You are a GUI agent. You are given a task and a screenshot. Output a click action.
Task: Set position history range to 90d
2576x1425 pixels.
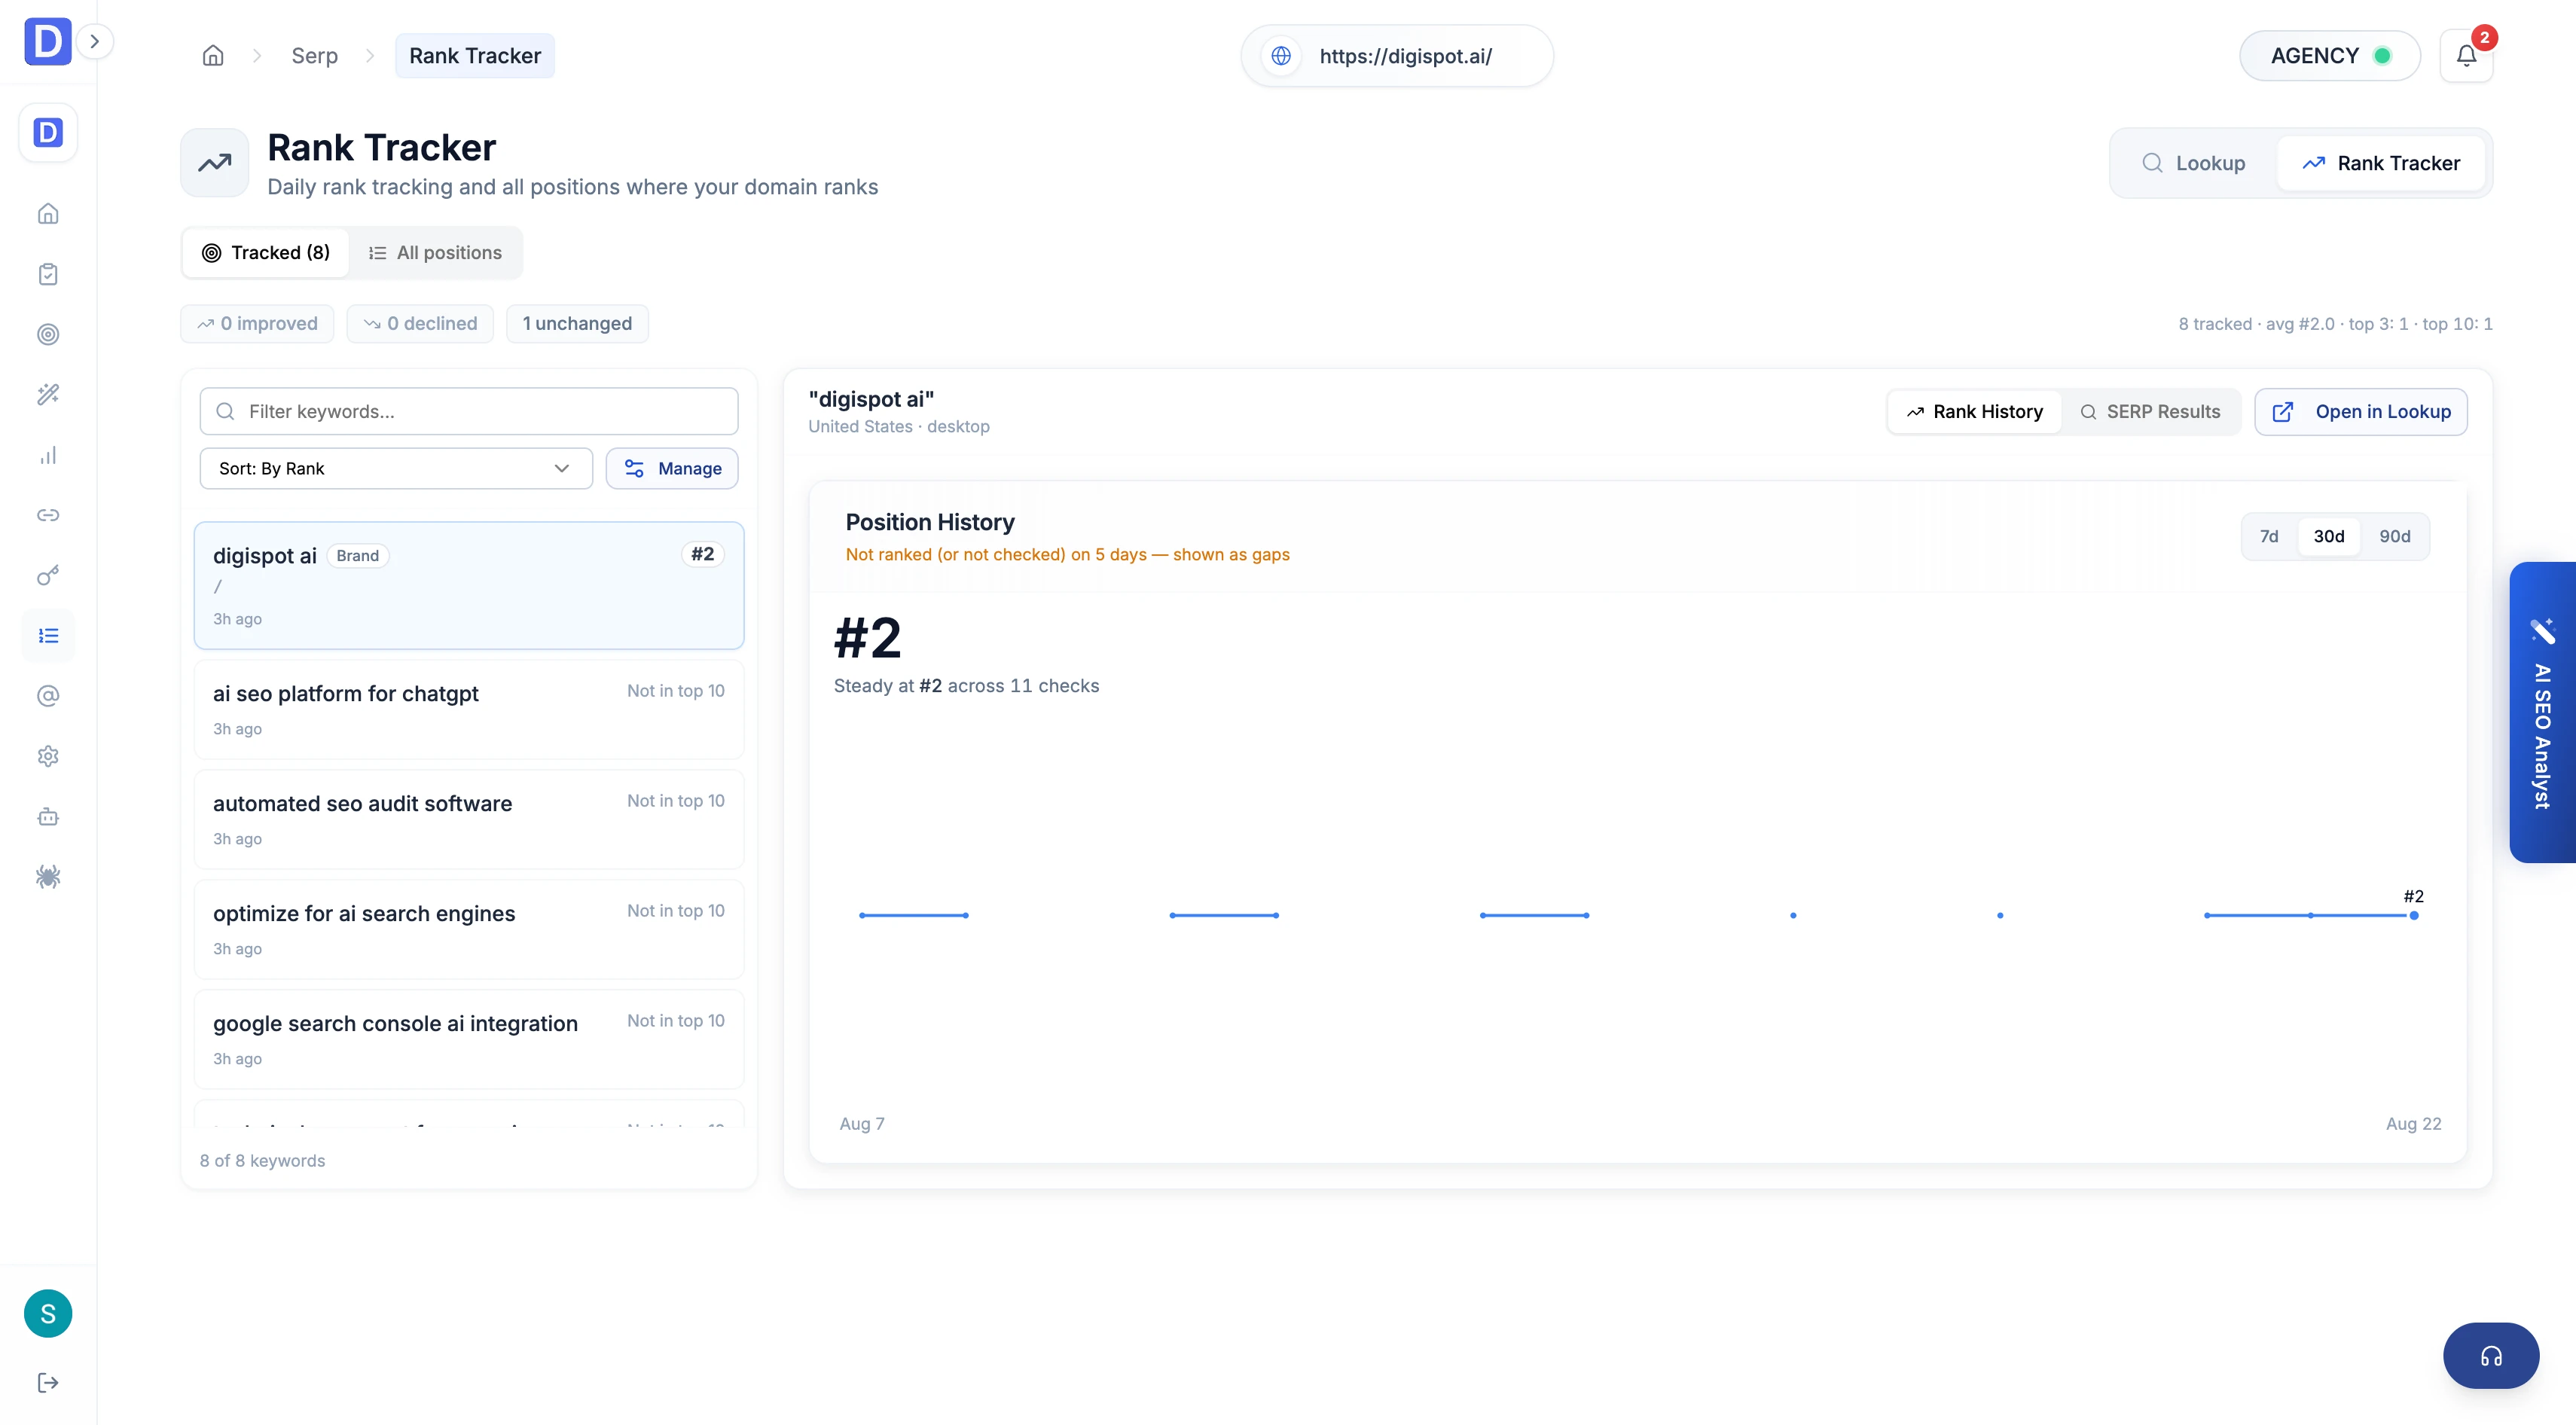[2394, 536]
